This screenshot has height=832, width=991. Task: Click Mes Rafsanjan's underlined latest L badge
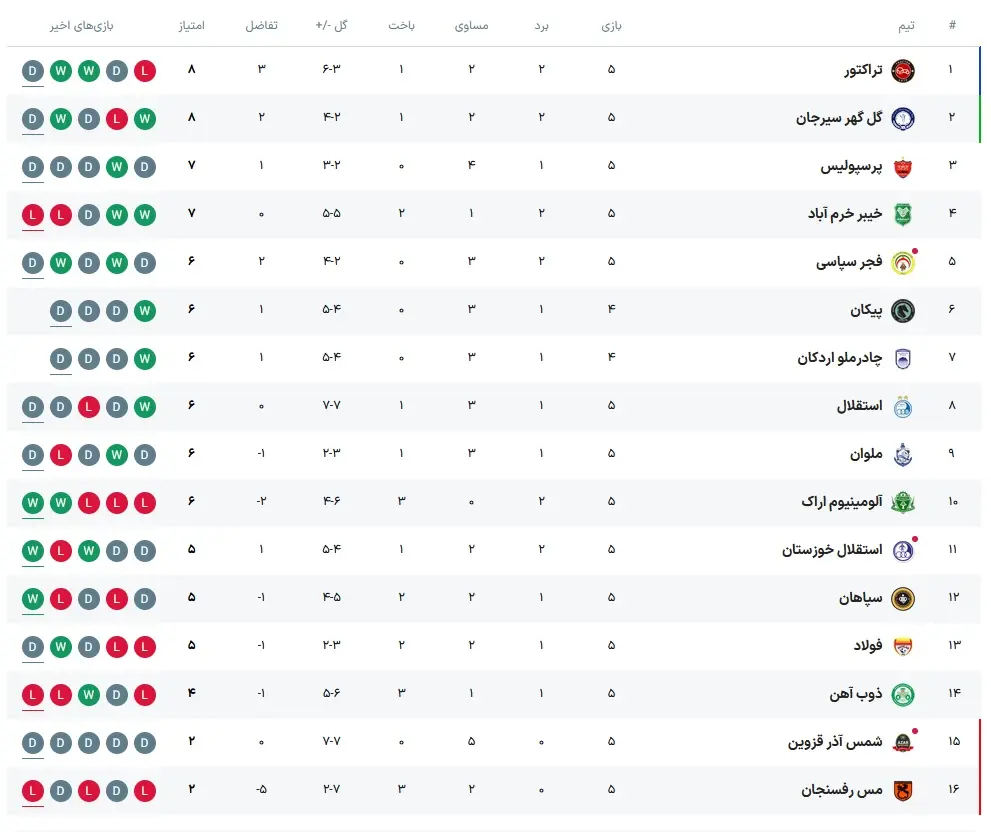tap(33, 791)
